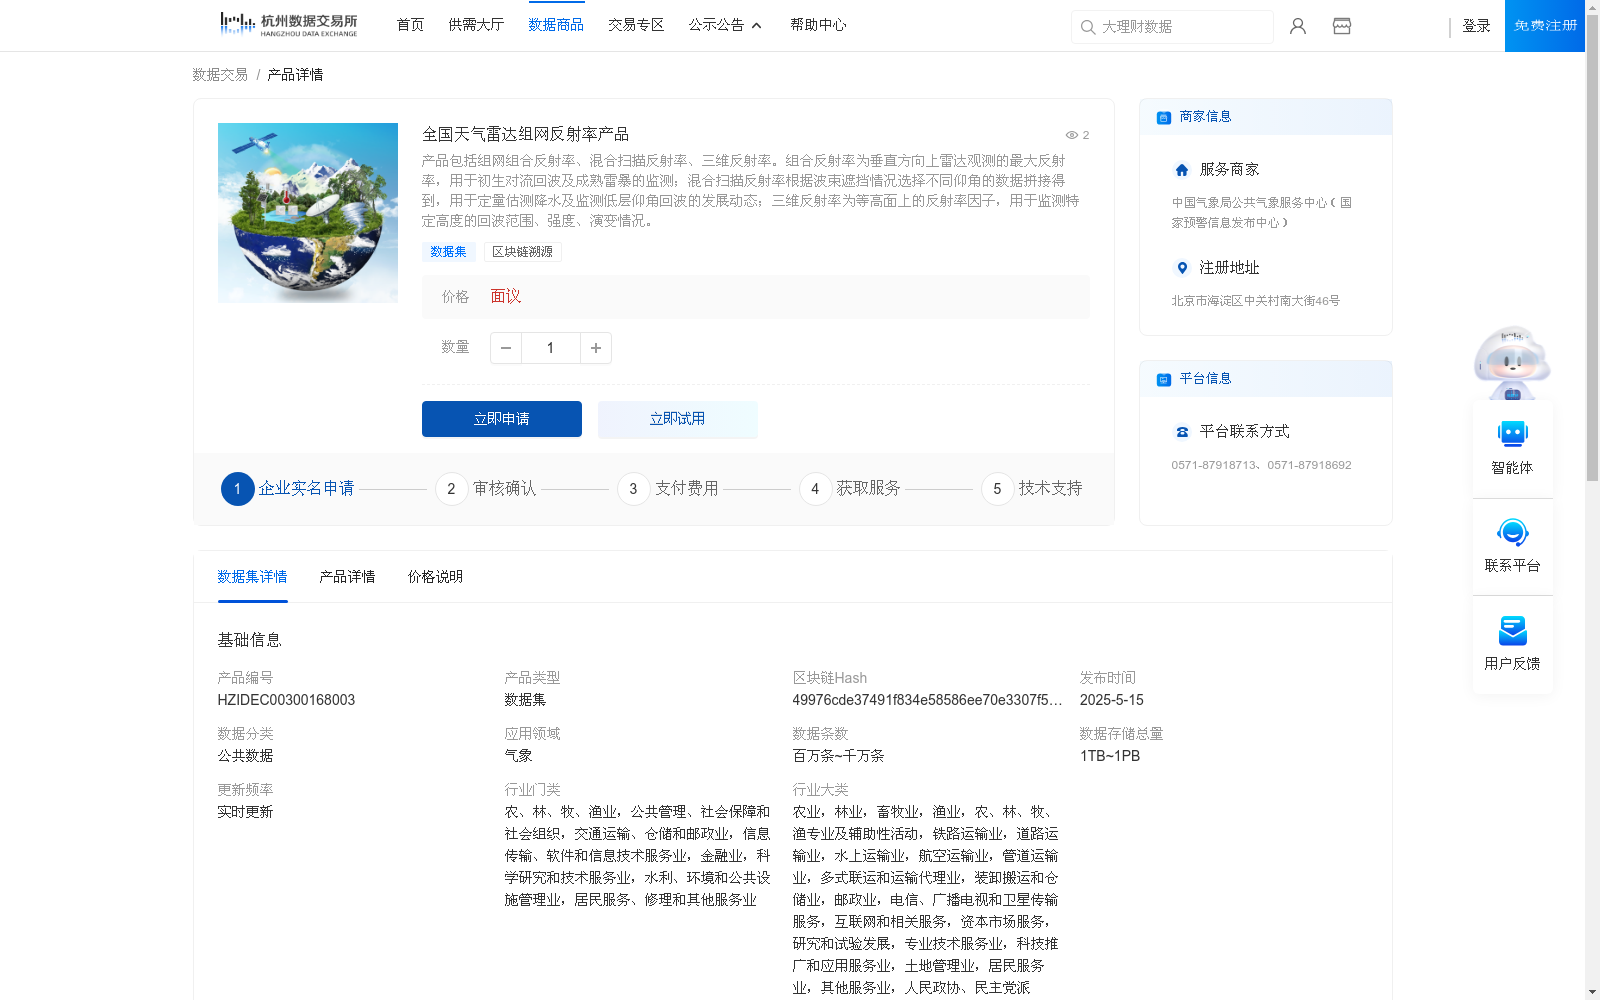Click the location pin icon beside 注册地址

[x=1181, y=267]
